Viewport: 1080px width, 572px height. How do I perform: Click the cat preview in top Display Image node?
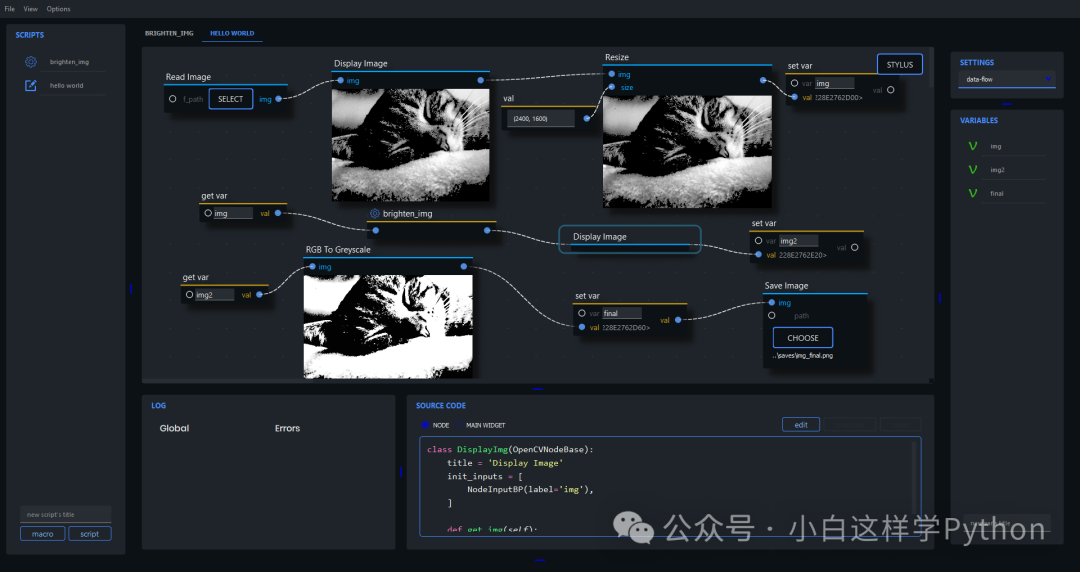411,145
